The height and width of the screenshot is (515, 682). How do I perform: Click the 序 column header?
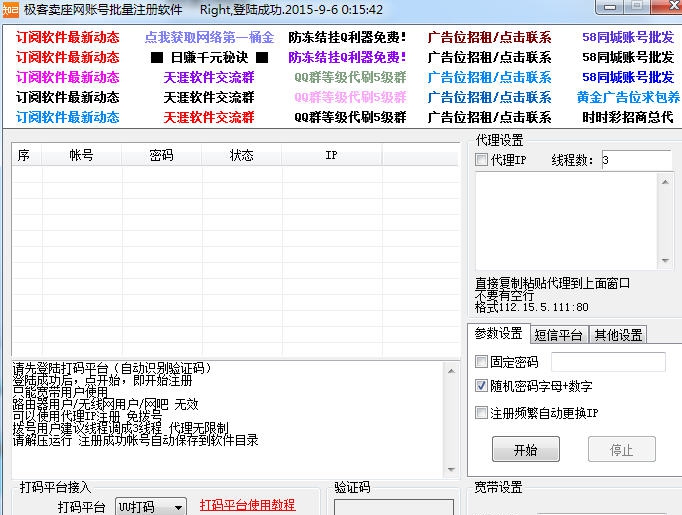point(27,155)
